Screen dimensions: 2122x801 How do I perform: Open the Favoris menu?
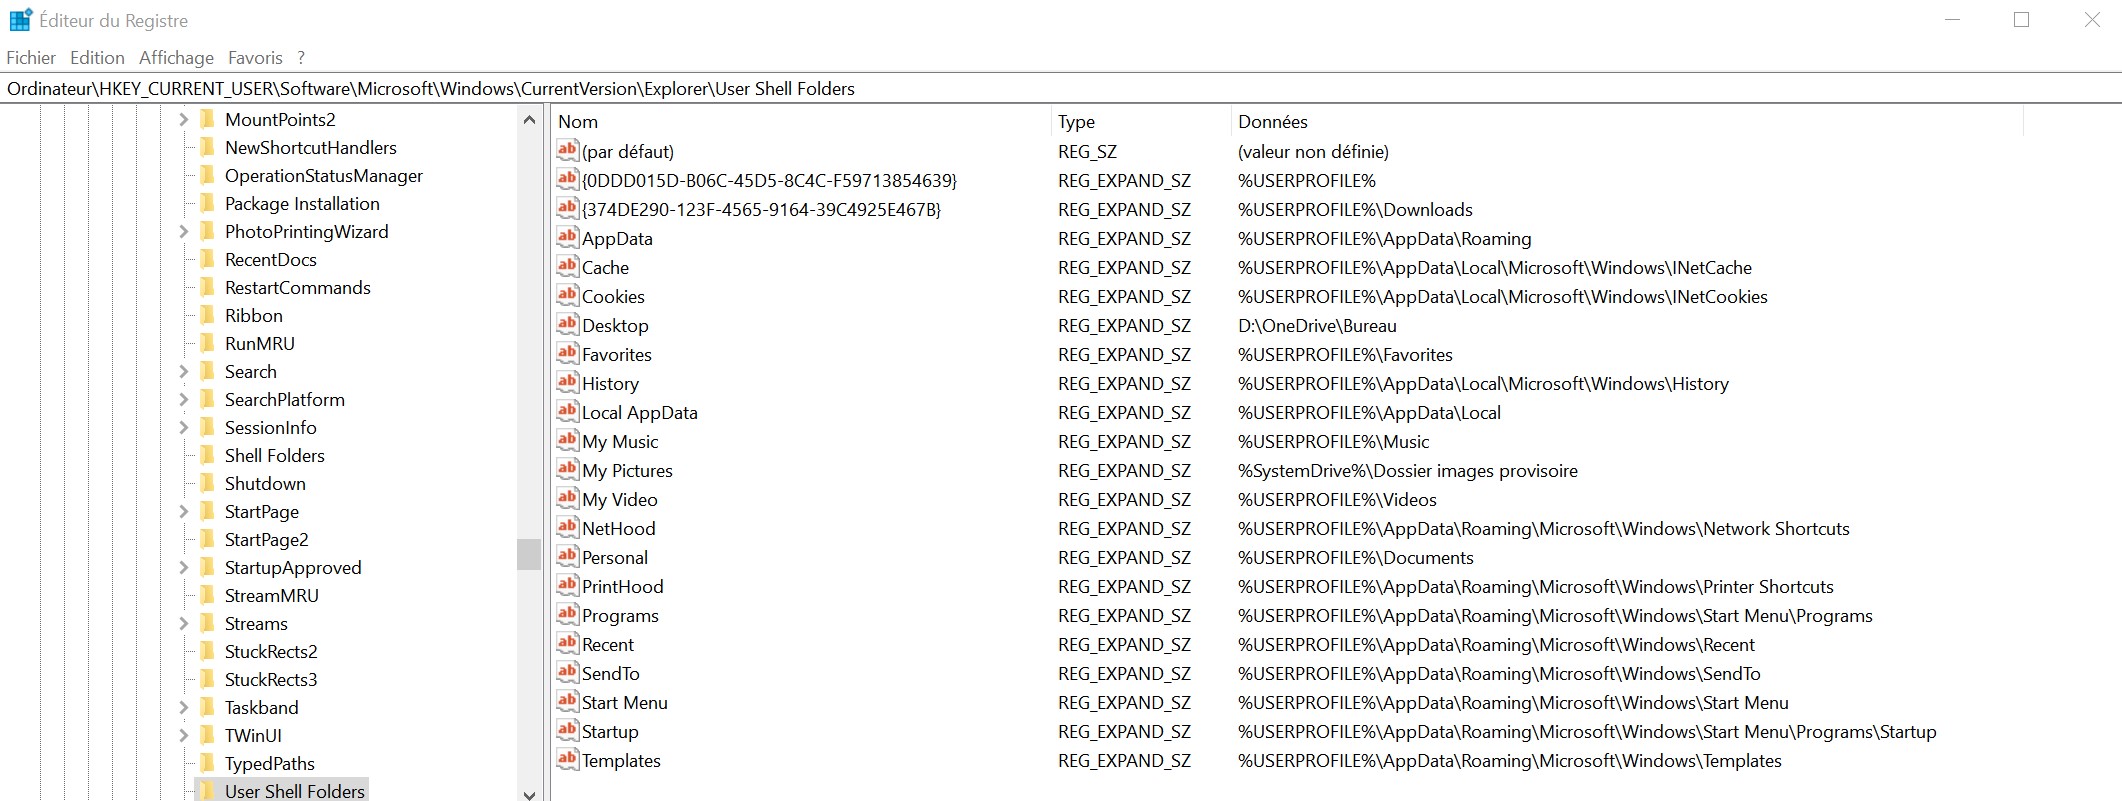pos(255,58)
